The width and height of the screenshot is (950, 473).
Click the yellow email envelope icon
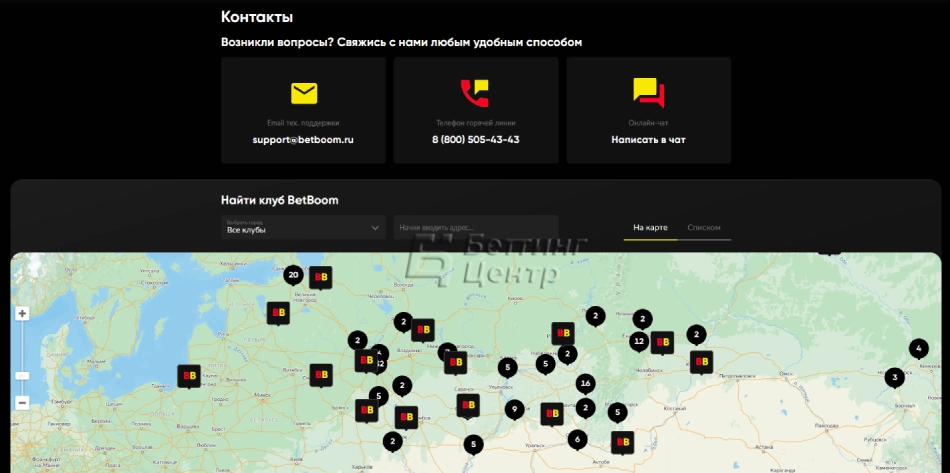304,93
